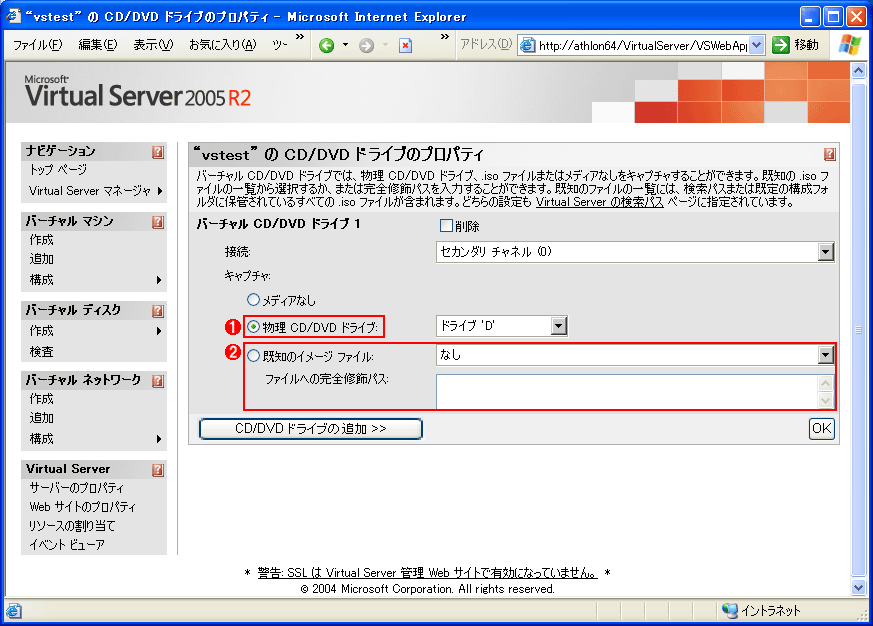This screenshot has height=626, width=873.
Task: Open the truncated ツー tools menu
Action: (279, 45)
